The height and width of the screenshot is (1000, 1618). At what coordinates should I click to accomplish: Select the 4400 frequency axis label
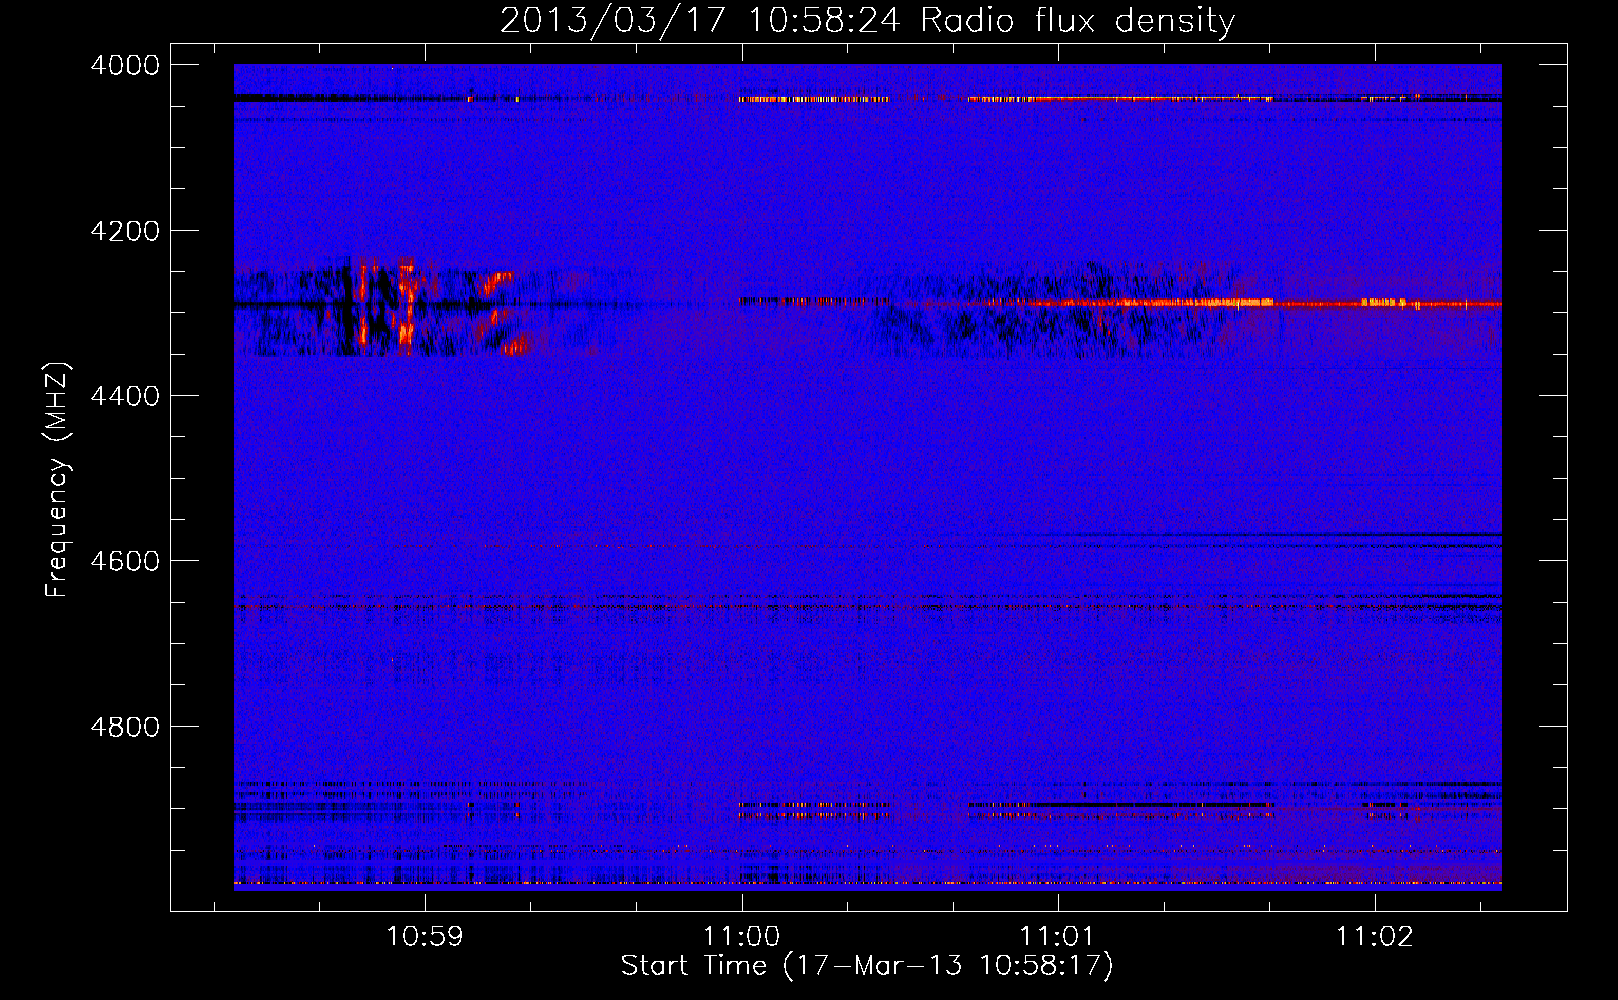[x=125, y=396]
